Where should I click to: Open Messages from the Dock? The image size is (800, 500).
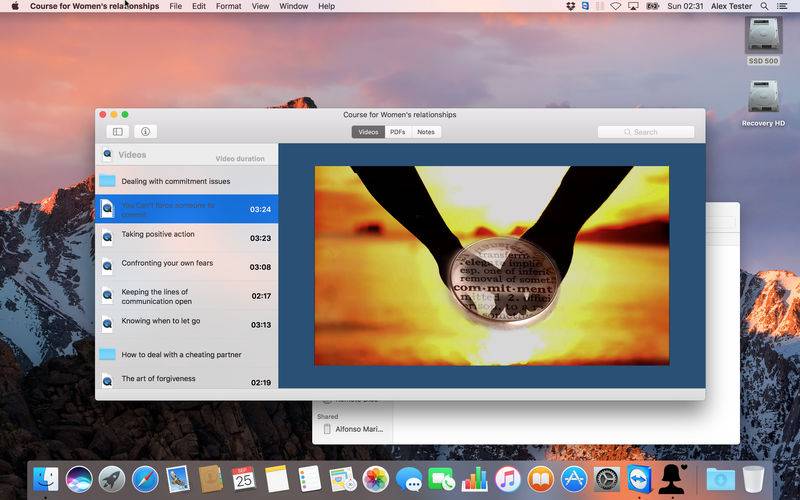409,480
